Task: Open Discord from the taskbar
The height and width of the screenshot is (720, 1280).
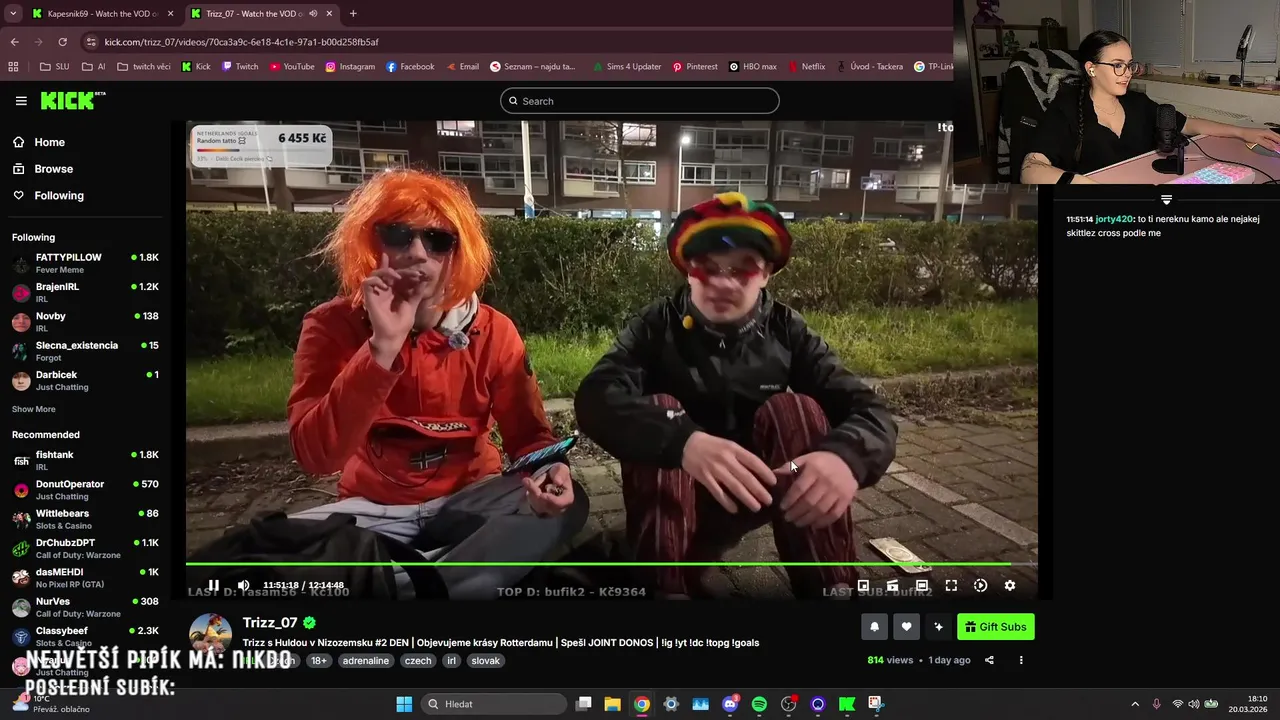Action: 730,704
